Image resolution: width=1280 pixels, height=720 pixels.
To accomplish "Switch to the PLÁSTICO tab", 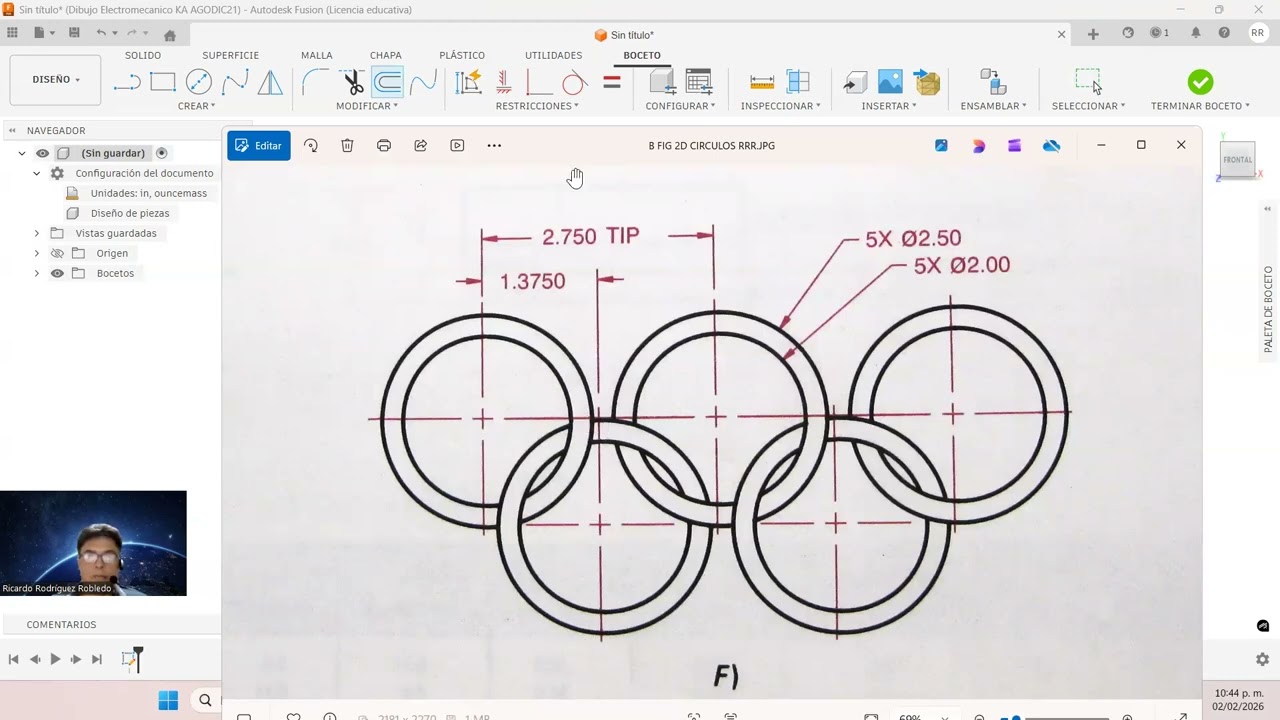I will point(462,56).
